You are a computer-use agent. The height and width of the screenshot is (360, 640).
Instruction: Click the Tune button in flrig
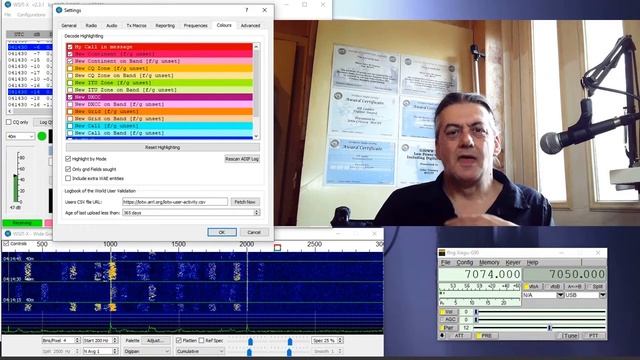point(567,336)
